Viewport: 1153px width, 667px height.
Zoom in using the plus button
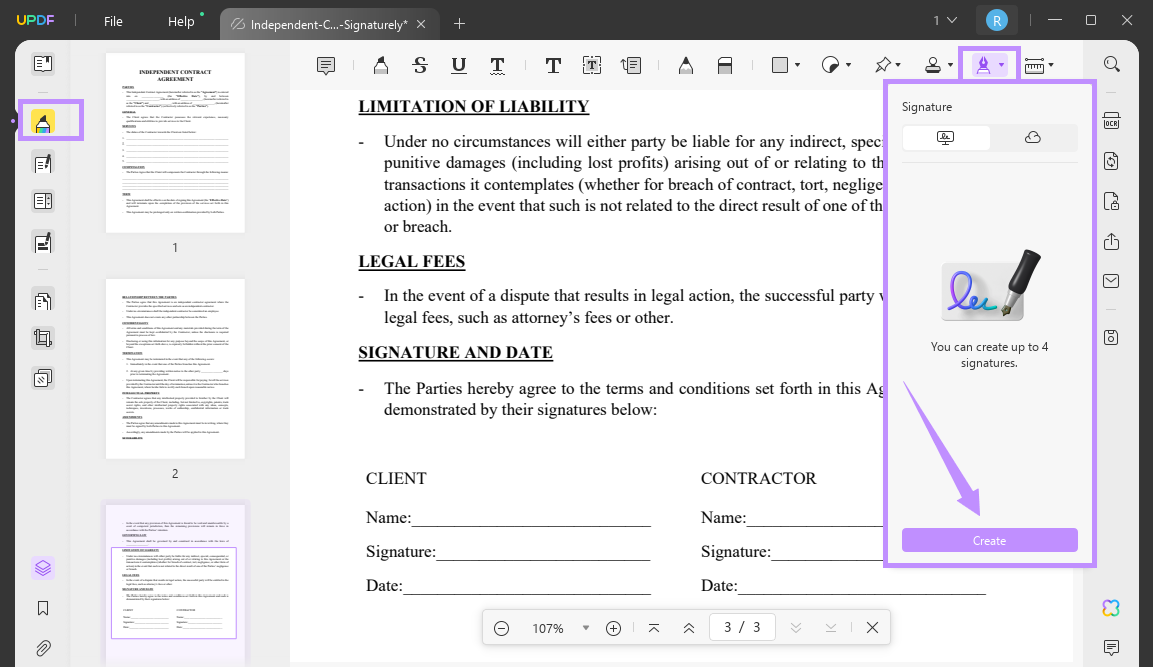click(613, 627)
